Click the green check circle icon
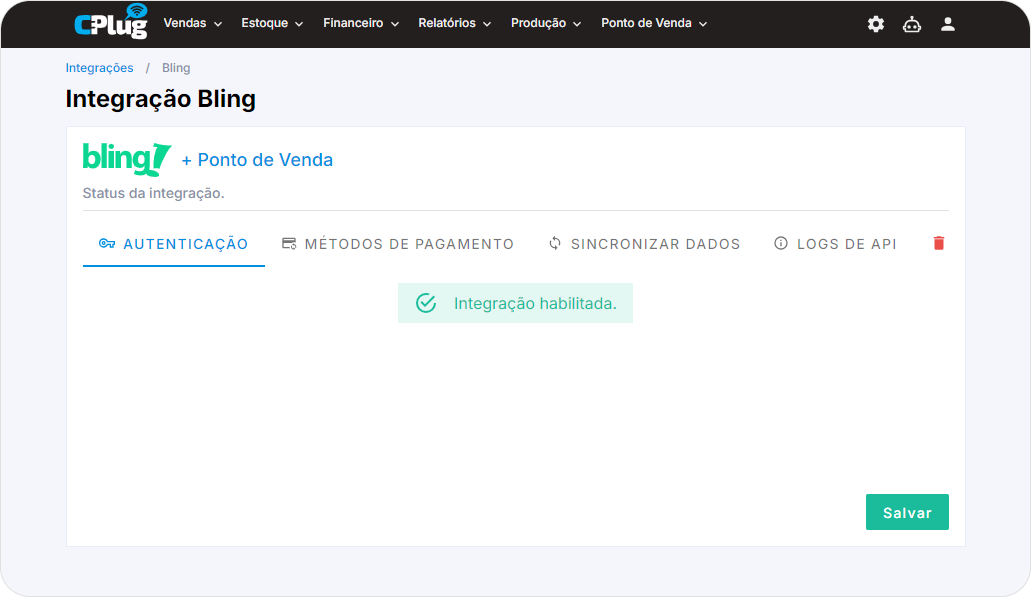The image size is (1031, 597). pyautogui.click(x=426, y=303)
